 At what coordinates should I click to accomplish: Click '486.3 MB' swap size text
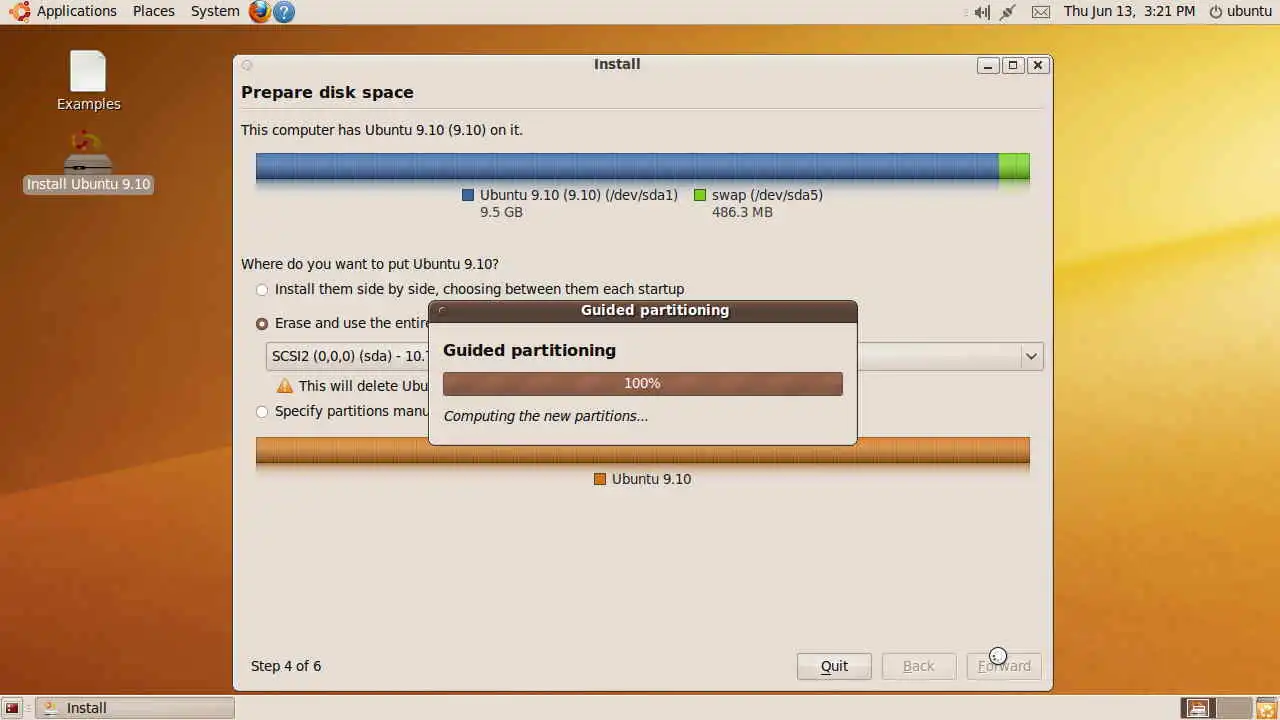[742, 213]
